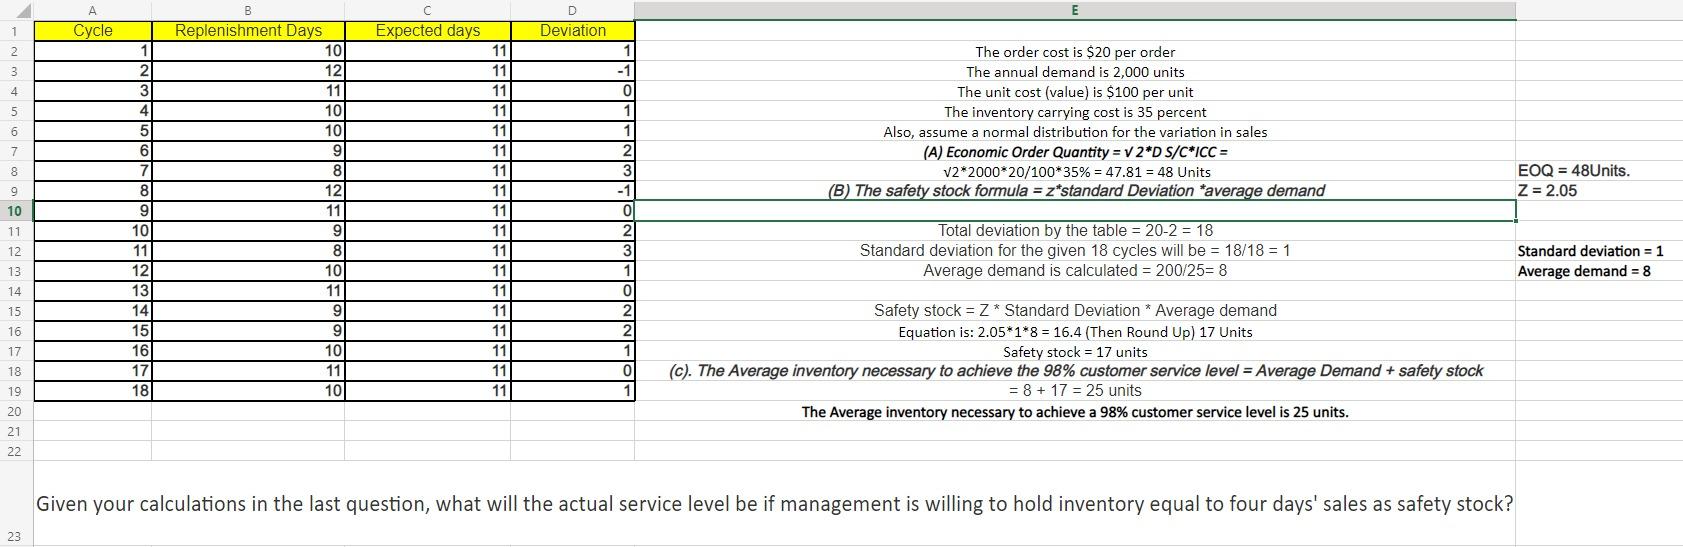Click the '47.81 = 48 Units' calculation cell
This screenshot has width=1683, height=547.
[x=1075, y=172]
